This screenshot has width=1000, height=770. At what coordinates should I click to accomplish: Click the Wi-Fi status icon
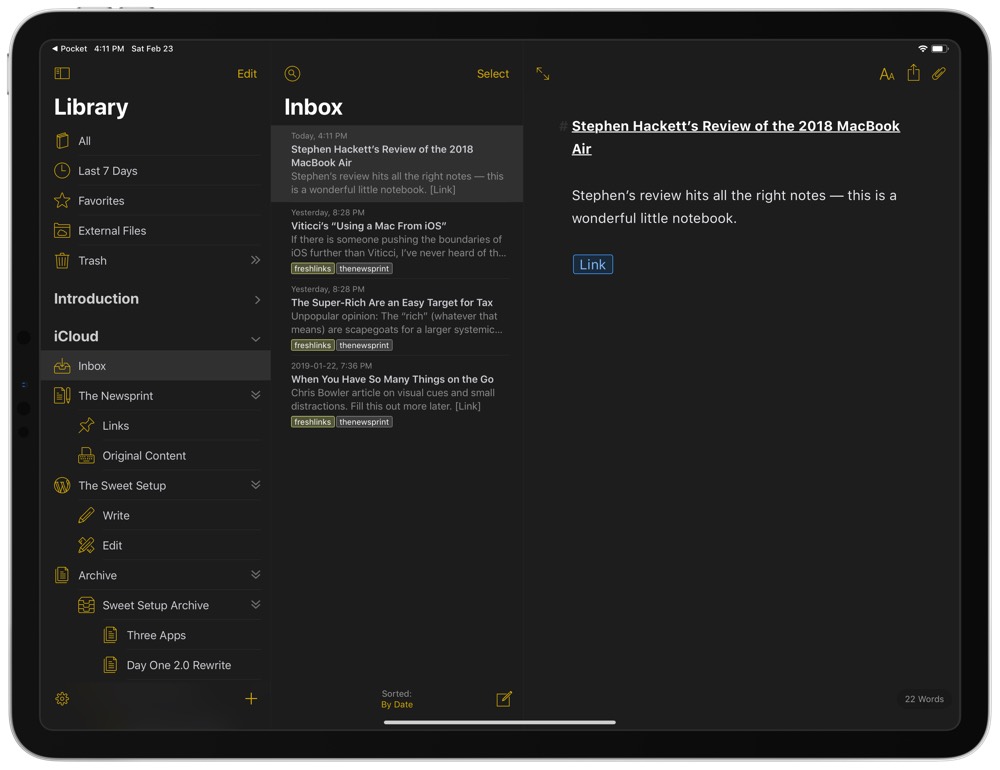pyautogui.click(x=922, y=48)
